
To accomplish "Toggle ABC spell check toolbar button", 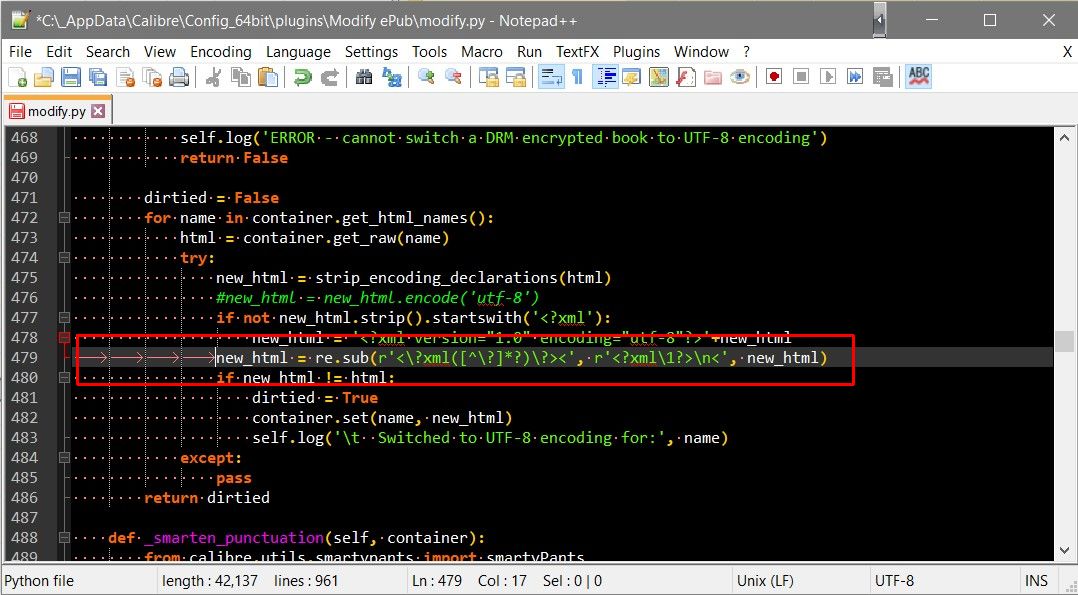I will click(x=918, y=77).
